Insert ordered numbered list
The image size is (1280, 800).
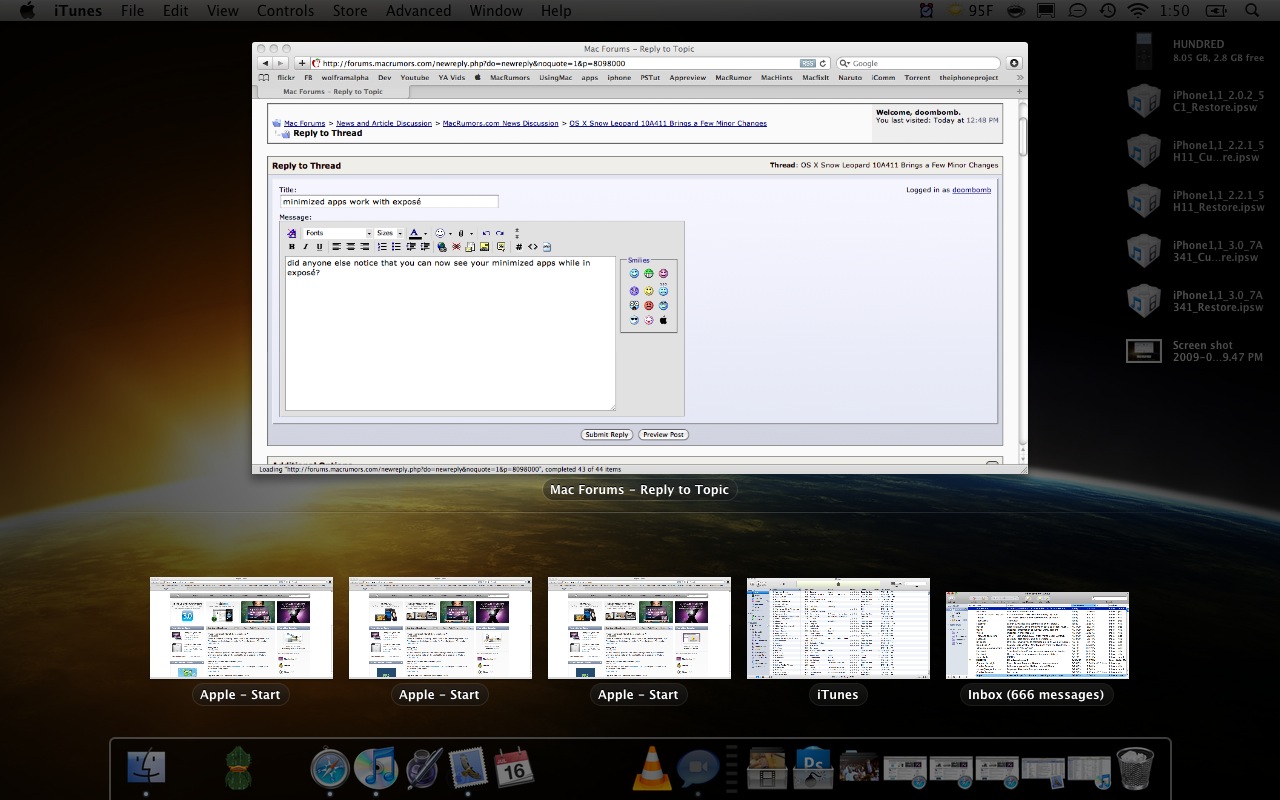point(382,246)
